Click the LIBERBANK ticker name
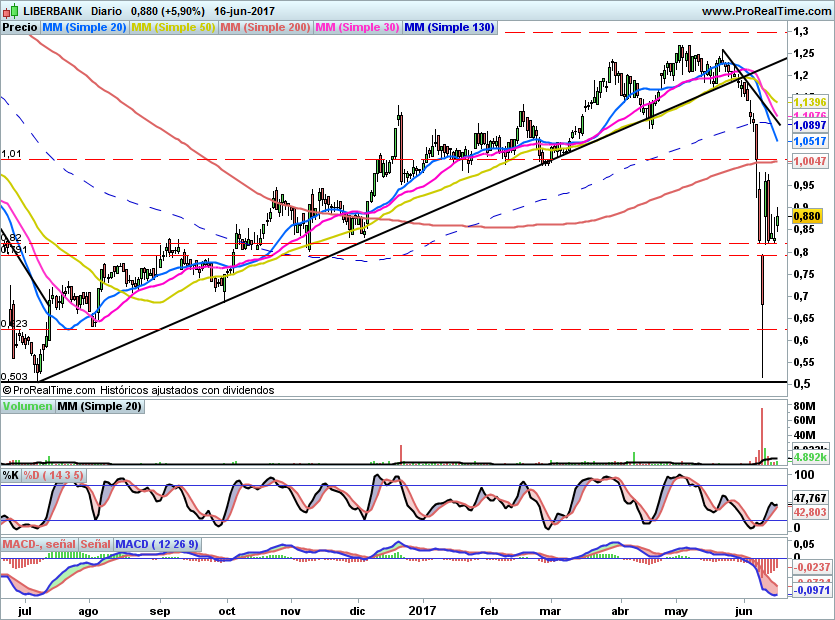The width and height of the screenshot is (835, 620). click(53, 11)
